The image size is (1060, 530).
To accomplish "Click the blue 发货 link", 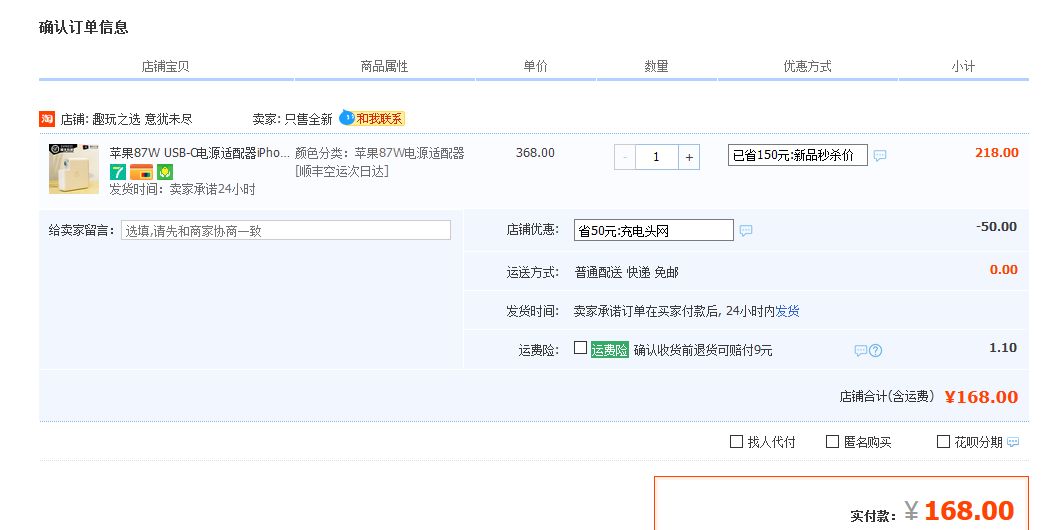I will (x=787, y=311).
